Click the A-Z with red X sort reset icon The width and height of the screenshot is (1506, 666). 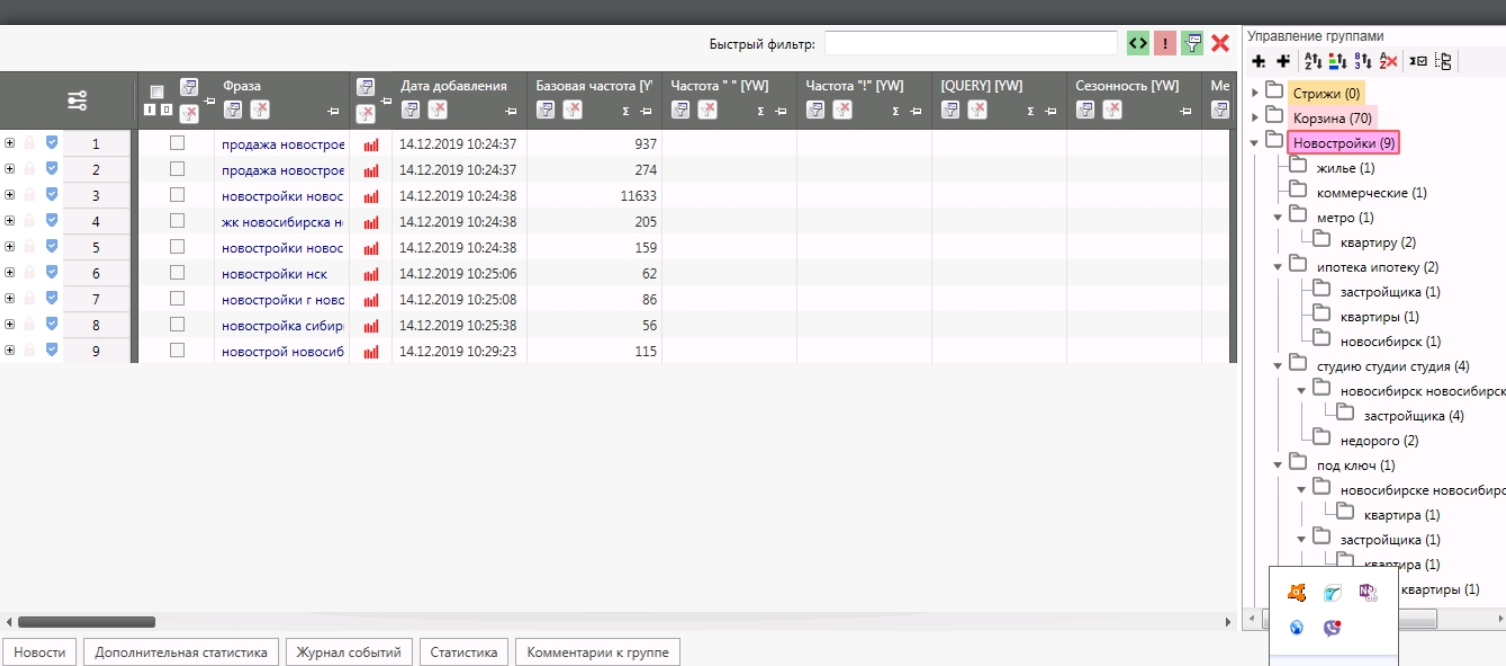point(1386,62)
